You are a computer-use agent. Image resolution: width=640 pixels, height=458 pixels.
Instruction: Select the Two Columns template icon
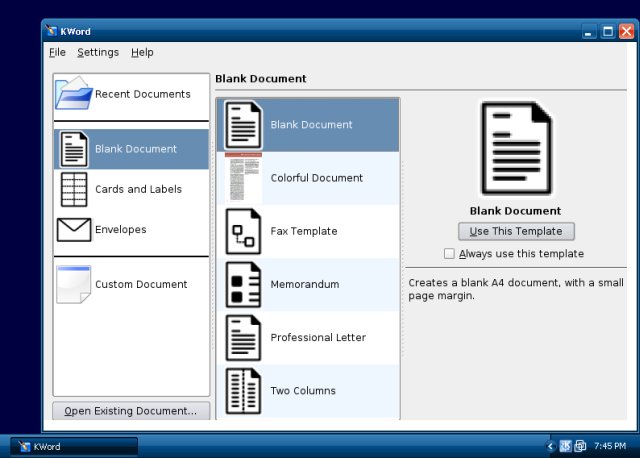pyautogui.click(x=243, y=391)
